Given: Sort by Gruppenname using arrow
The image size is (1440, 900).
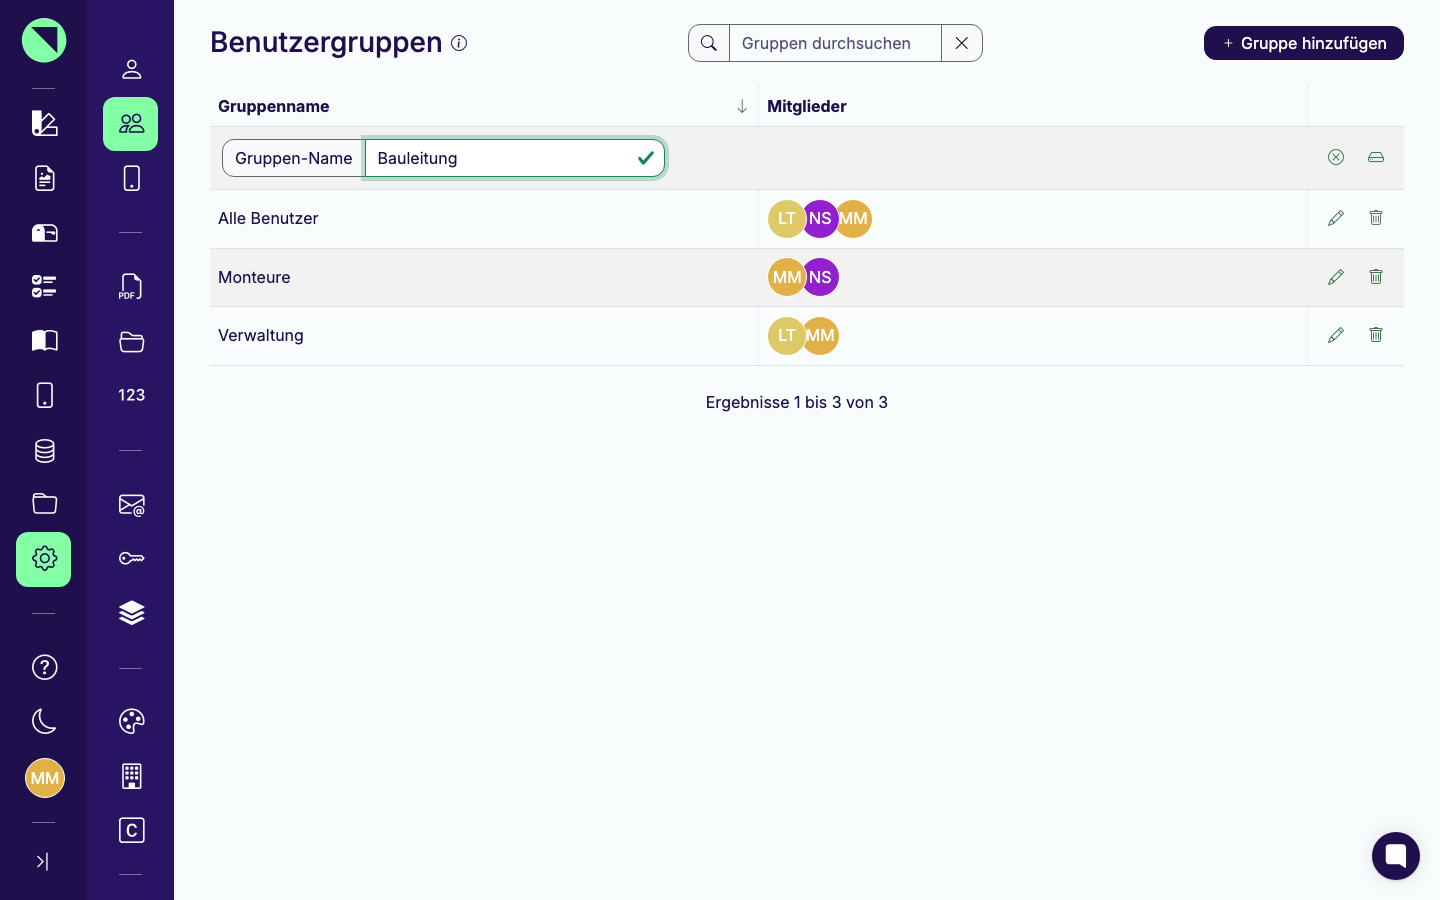Looking at the screenshot, I should pos(742,107).
